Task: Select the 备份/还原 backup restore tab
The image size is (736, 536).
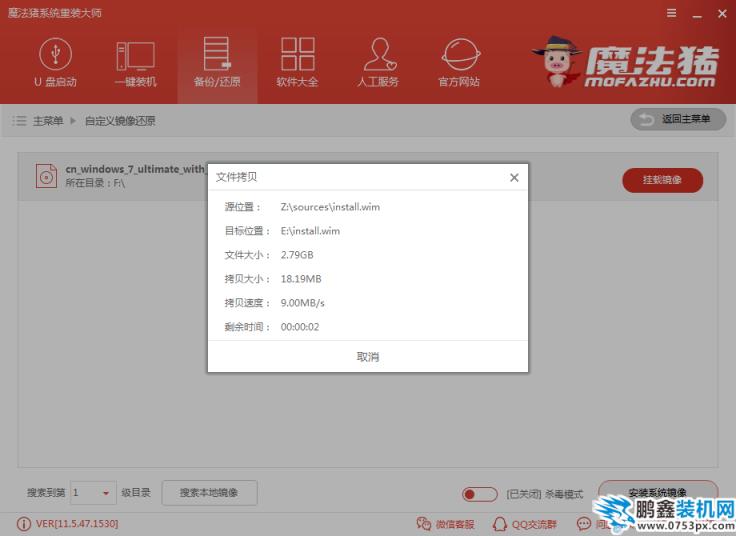Action: point(217,62)
